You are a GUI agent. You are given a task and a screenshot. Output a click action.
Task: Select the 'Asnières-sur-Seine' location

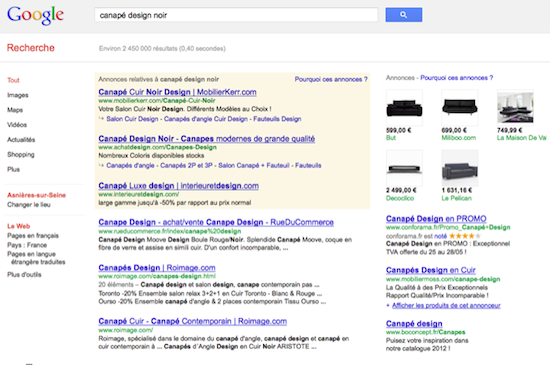[x=36, y=195]
